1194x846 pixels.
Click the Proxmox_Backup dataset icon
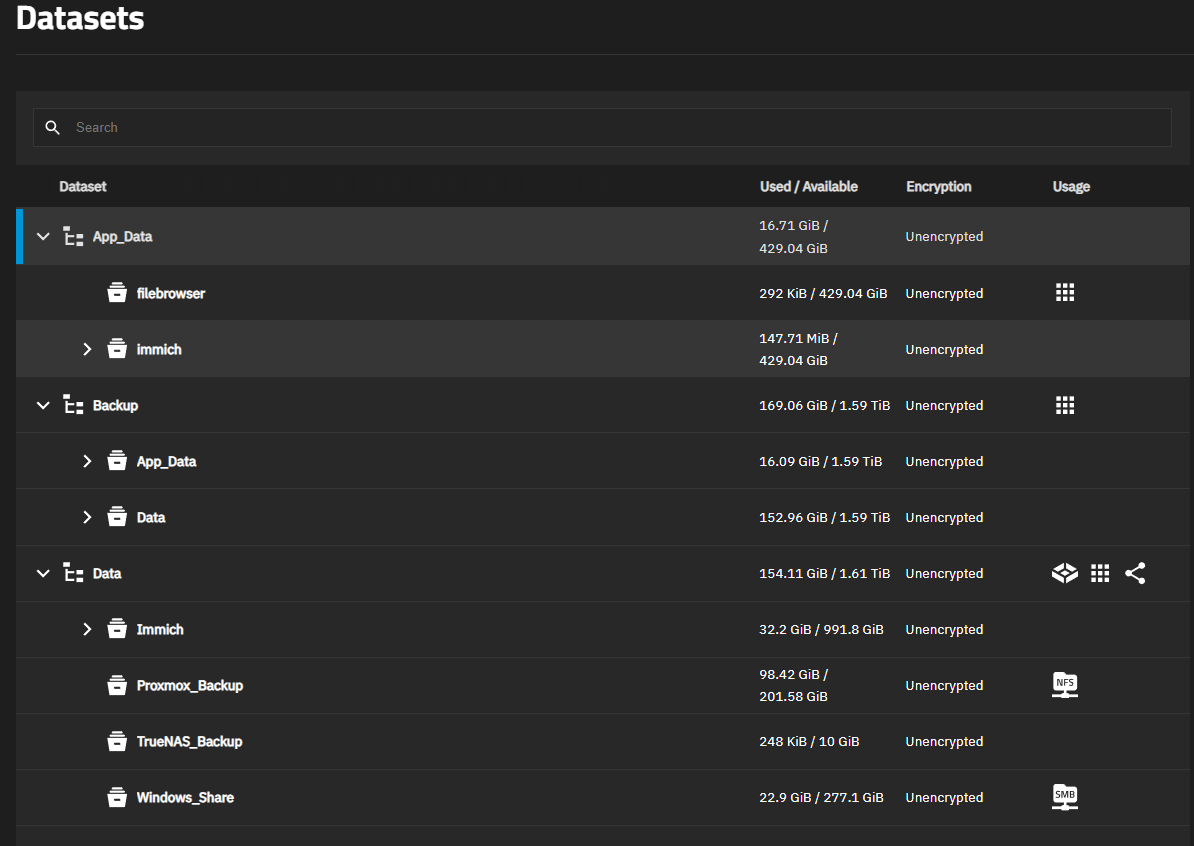pos(117,685)
